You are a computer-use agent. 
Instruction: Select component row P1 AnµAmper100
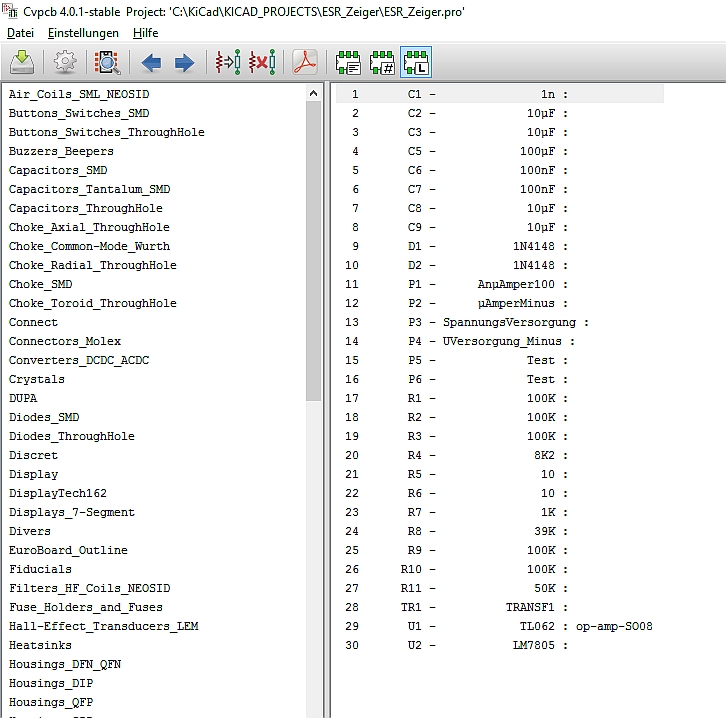click(x=500, y=284)
